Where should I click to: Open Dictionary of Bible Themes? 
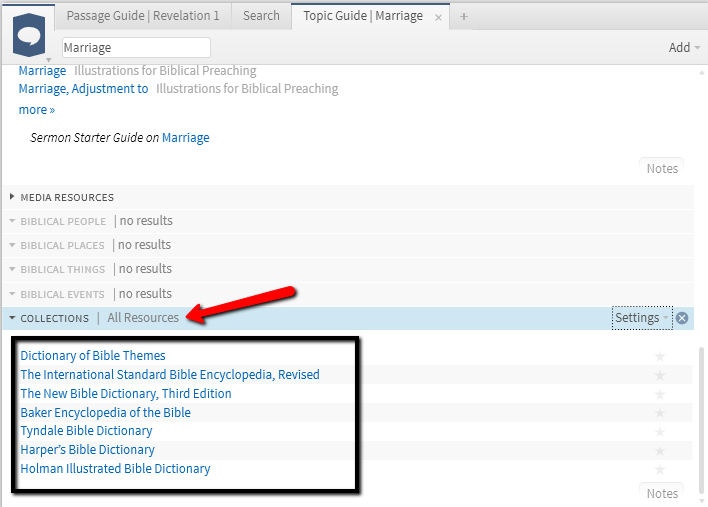[x=93, y=356]
